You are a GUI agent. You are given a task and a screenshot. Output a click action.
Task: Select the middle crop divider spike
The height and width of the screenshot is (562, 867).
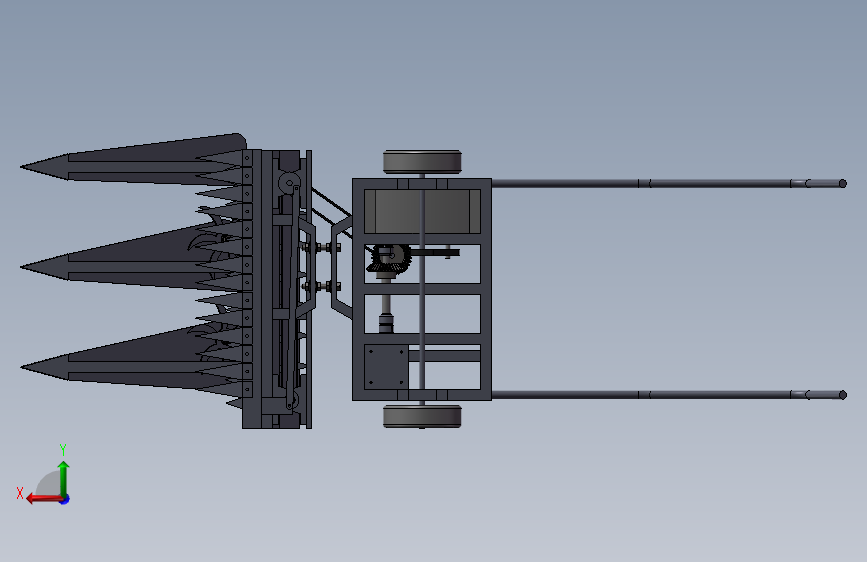point(133,259)
